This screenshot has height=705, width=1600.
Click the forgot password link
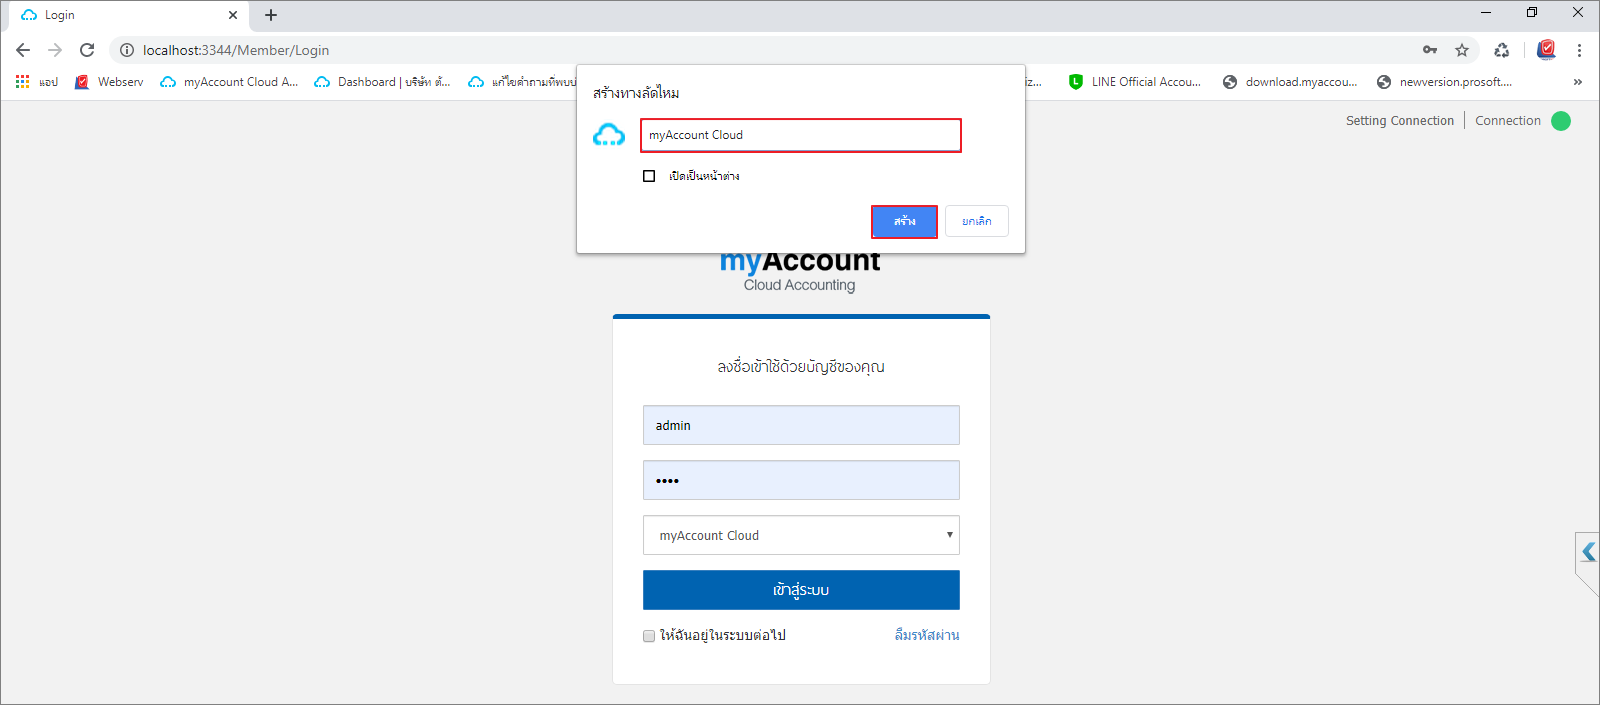[x=927, y=635]
